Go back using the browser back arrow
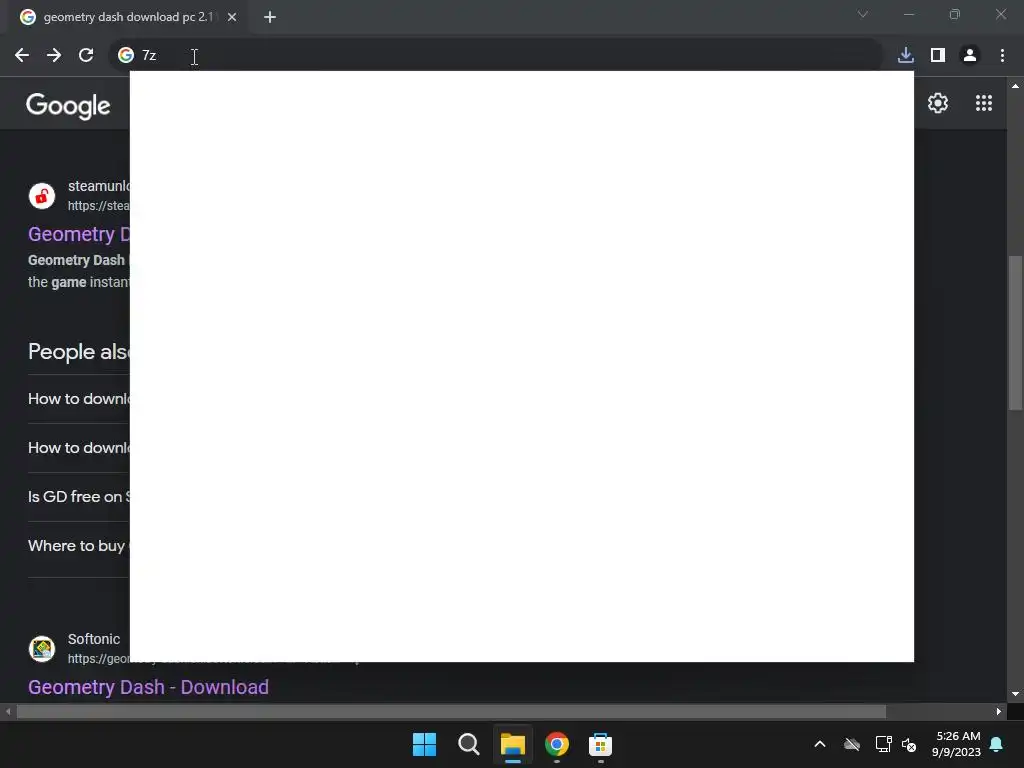The image size is (1024, 768). [x=22, y=55]
